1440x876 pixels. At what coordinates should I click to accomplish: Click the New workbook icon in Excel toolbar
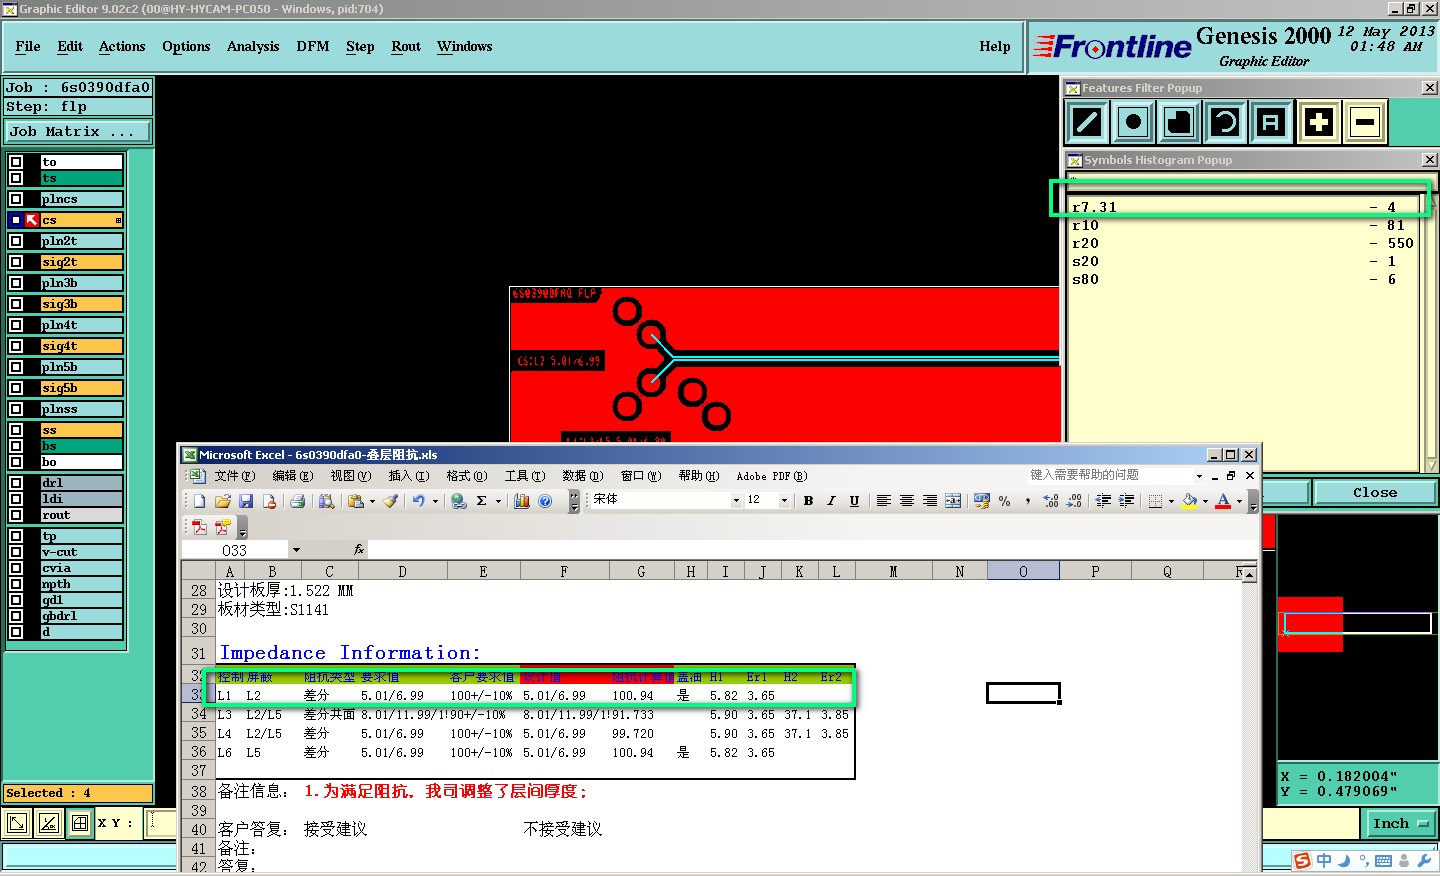(199, 501)
